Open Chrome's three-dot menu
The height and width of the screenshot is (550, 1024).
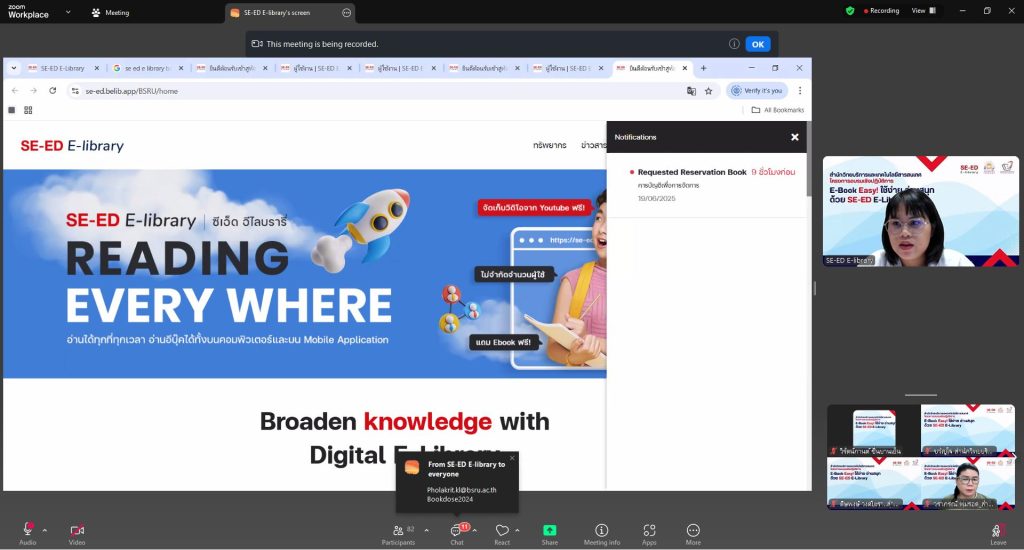point(800,91)
